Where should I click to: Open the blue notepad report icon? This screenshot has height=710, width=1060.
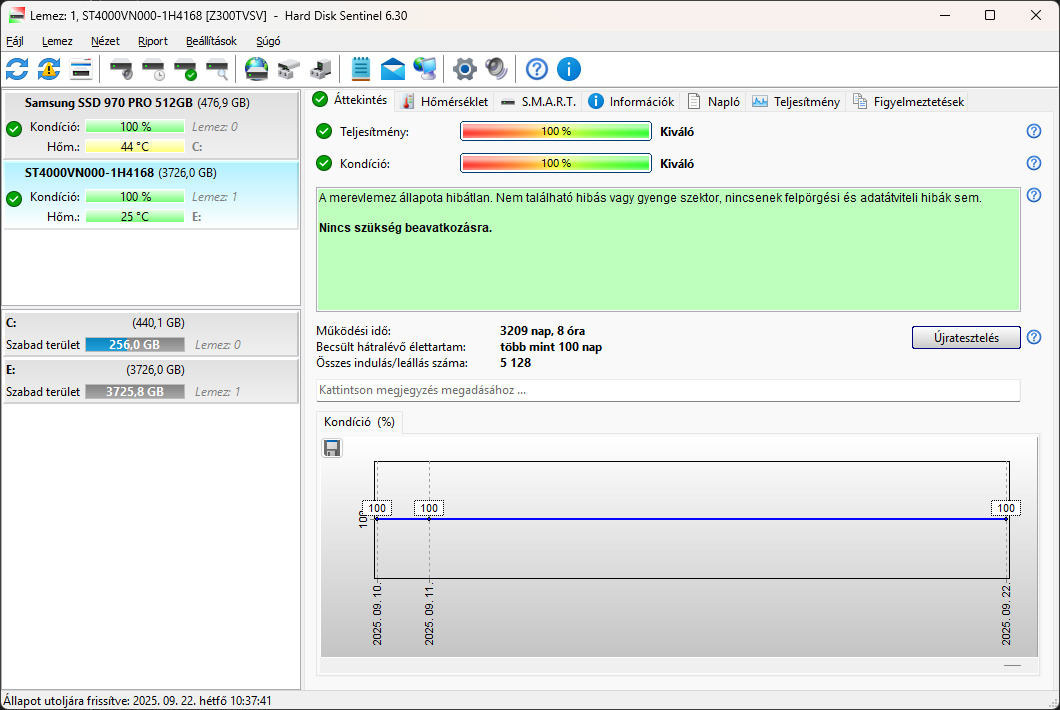point(361,69)
